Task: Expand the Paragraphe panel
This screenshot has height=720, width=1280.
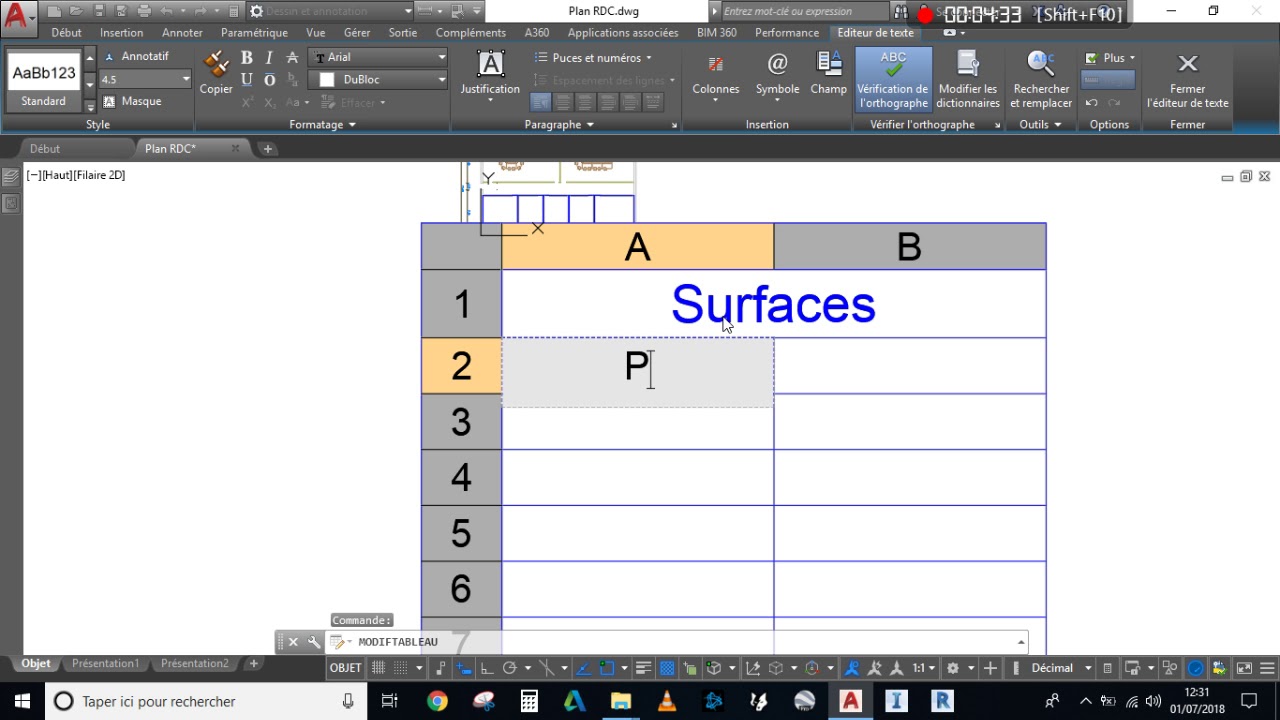Action: 559,125
